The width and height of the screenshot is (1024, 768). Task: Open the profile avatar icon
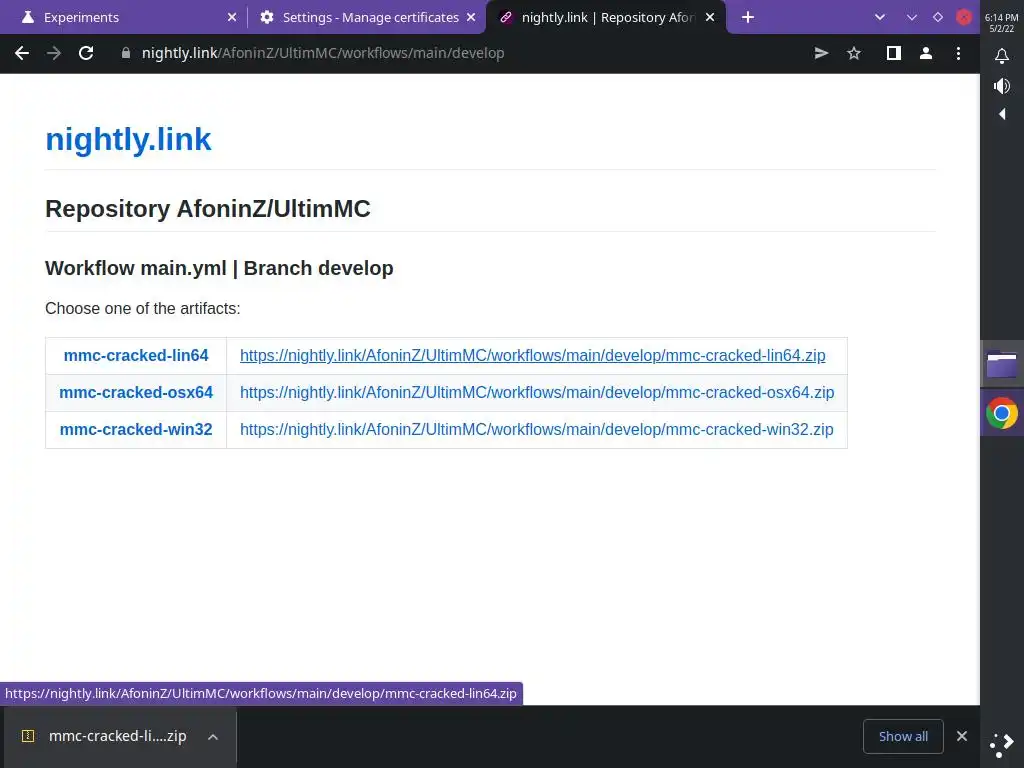925,54
